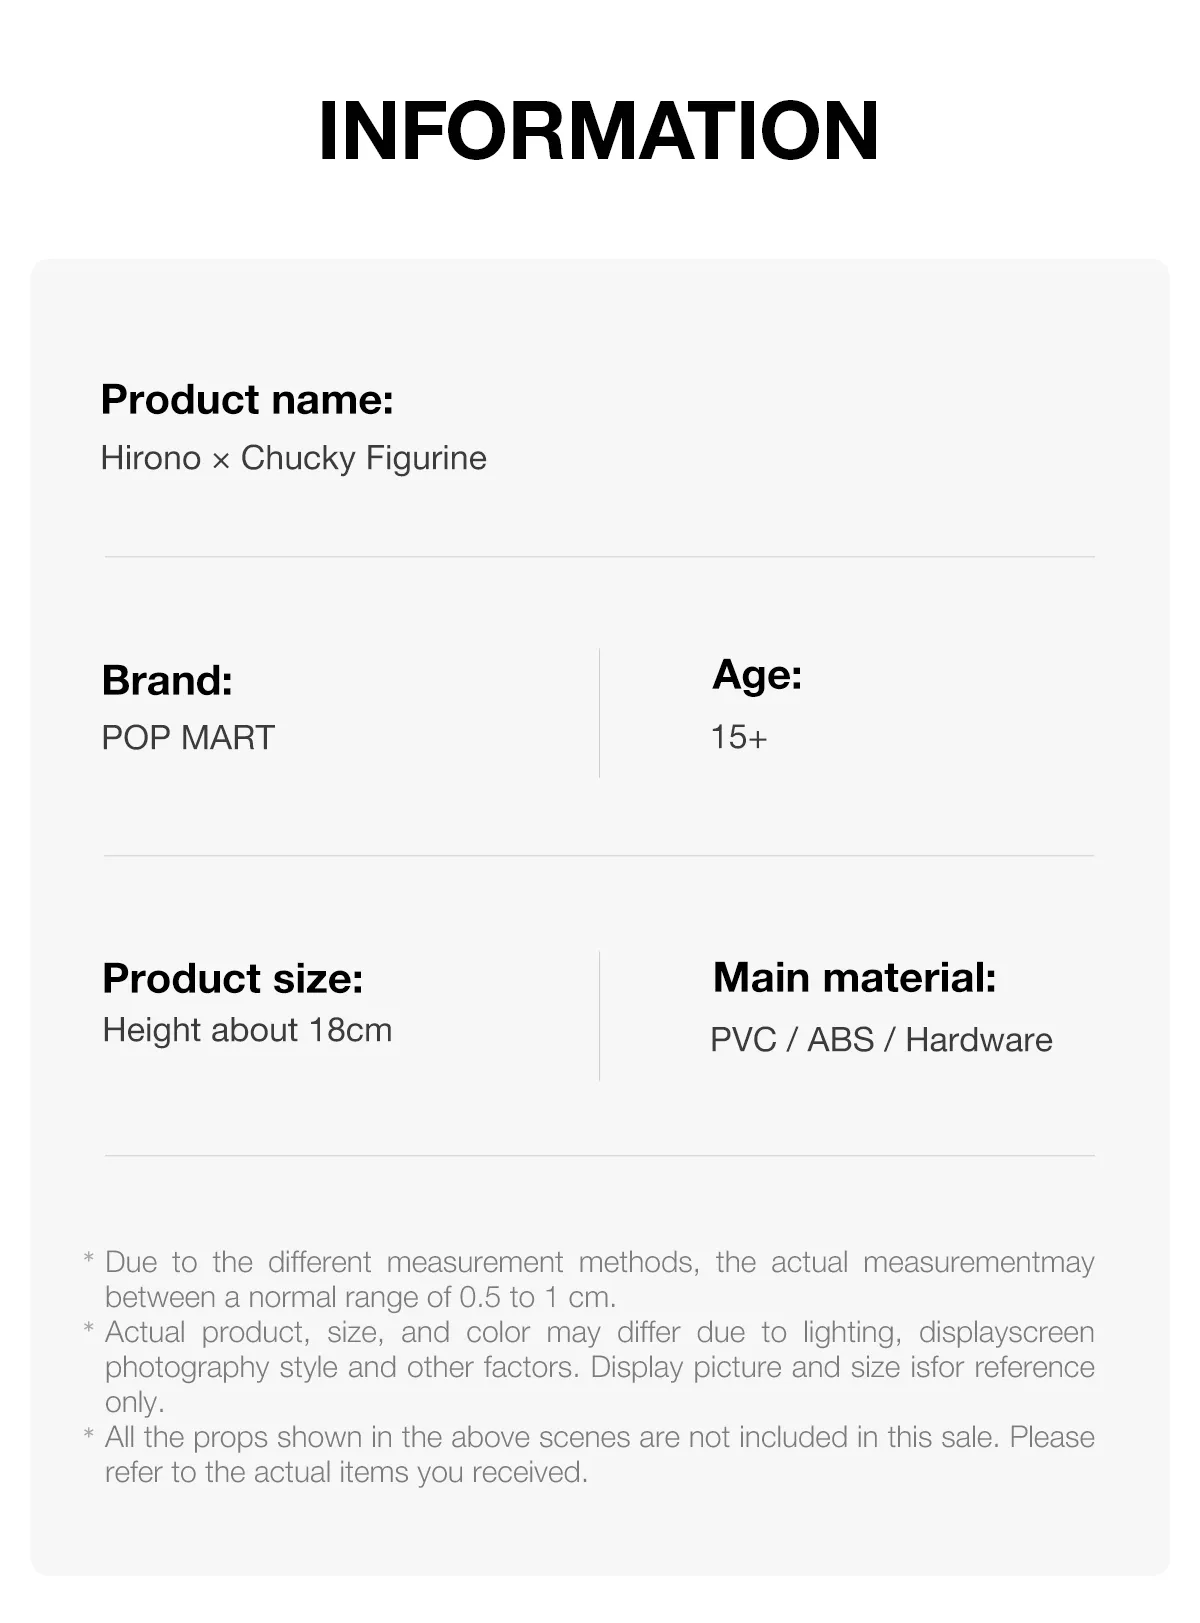The height and width of the screenshot is (1623, 1200).
Task: Click the measurement methods disclaimer note
Action: [599, 1279]
